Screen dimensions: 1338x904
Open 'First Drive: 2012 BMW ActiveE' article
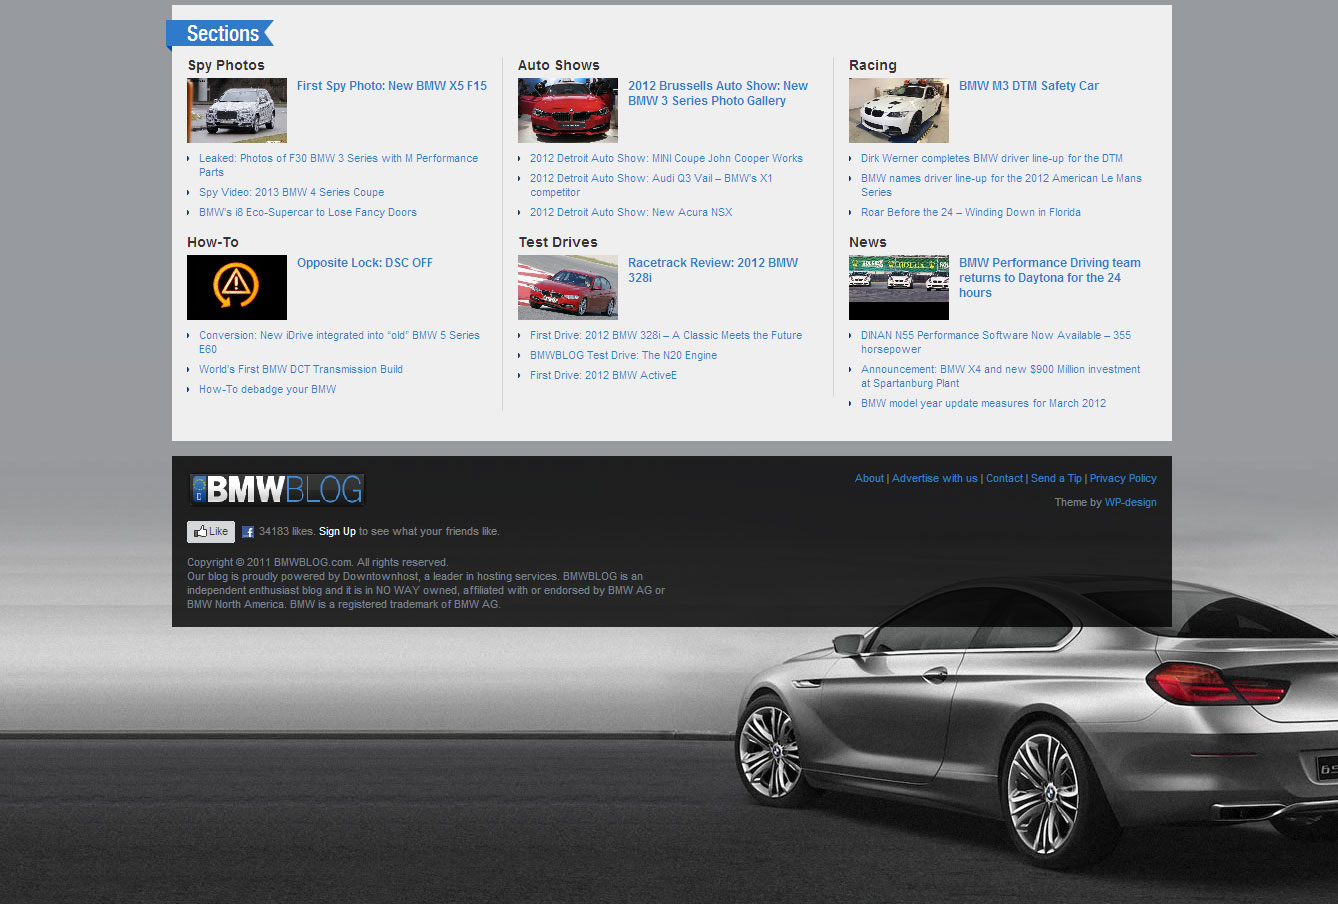[x=603, y=375]
